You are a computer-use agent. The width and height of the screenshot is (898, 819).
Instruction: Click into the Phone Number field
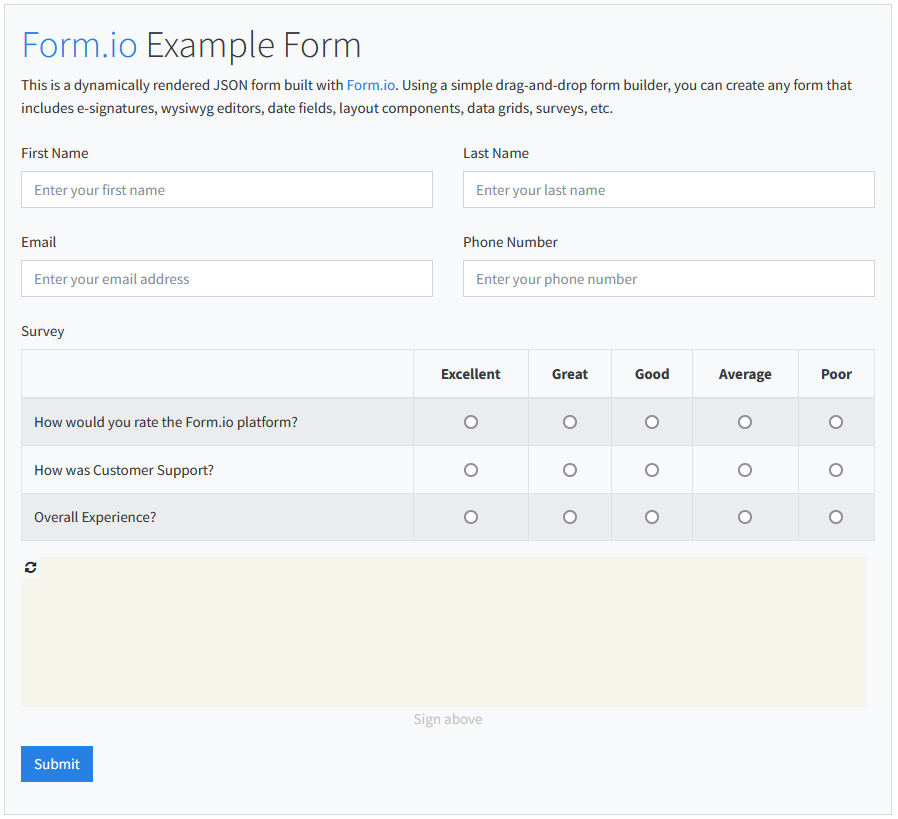668,278
